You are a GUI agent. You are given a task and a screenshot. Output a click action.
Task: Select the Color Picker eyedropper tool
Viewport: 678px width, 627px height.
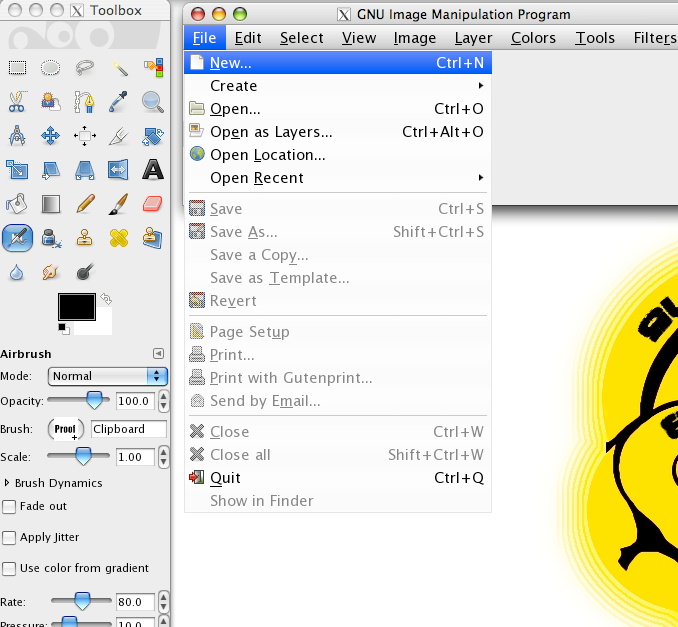point(118,102)
